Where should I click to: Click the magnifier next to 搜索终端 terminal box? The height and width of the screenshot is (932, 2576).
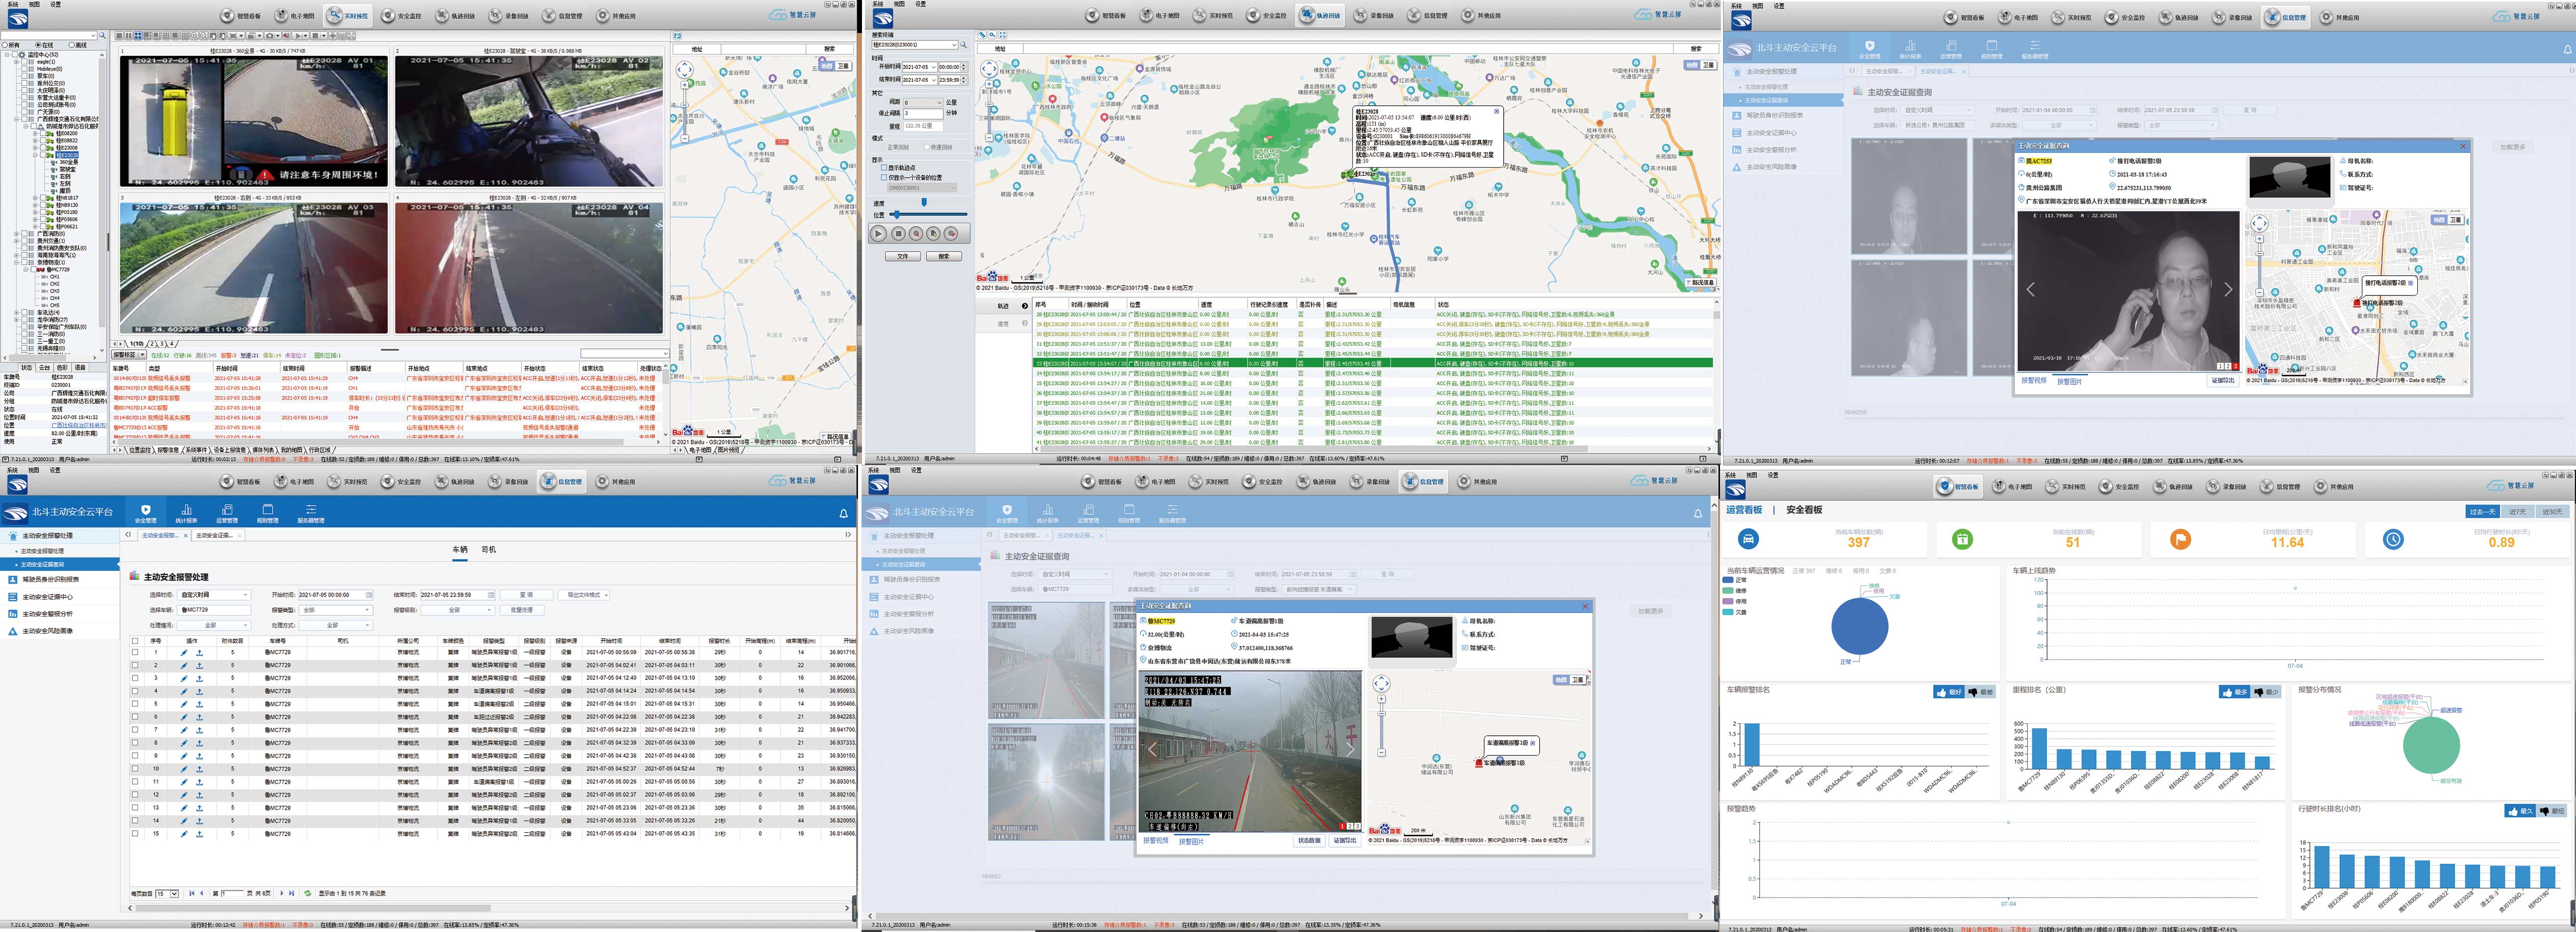[x=964, y=45]
